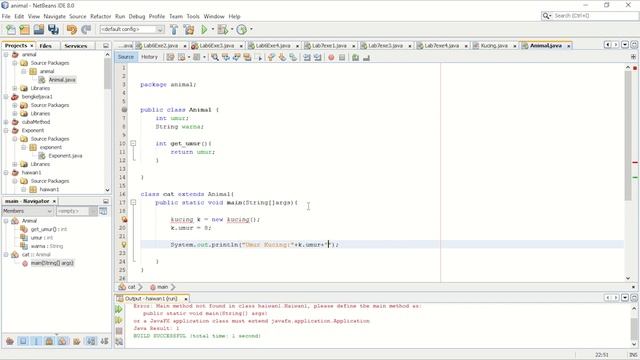Open the Lab7exe3.java editor tab
Image resolution: width=640 pixels, height=360 pixels.
385,46
